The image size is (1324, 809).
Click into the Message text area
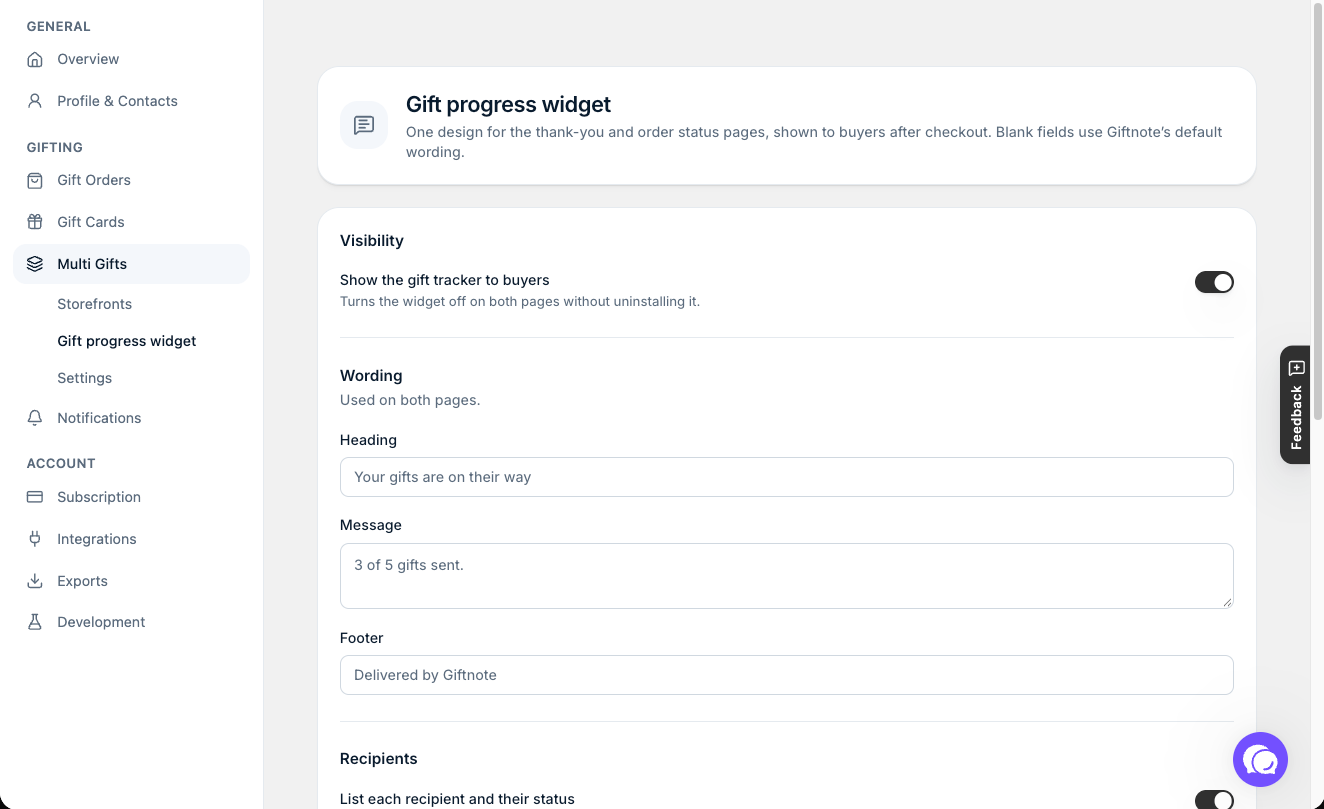(x=786, y=576)
